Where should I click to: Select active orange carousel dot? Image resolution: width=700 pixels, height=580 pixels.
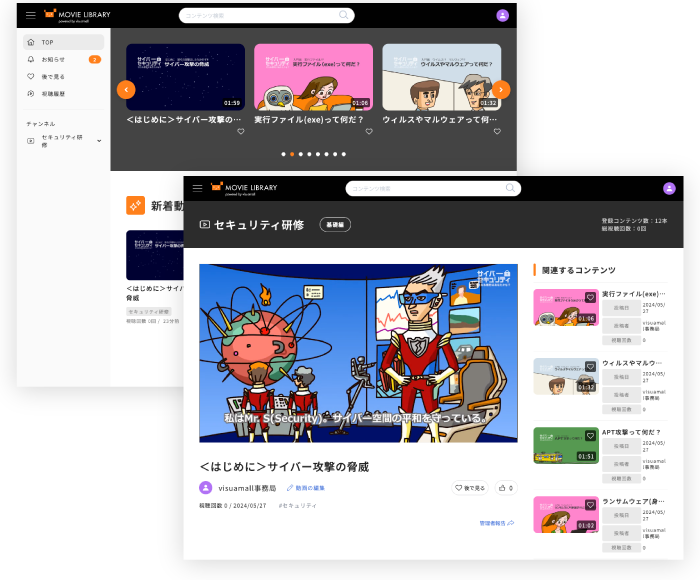(x=292, y=154)
